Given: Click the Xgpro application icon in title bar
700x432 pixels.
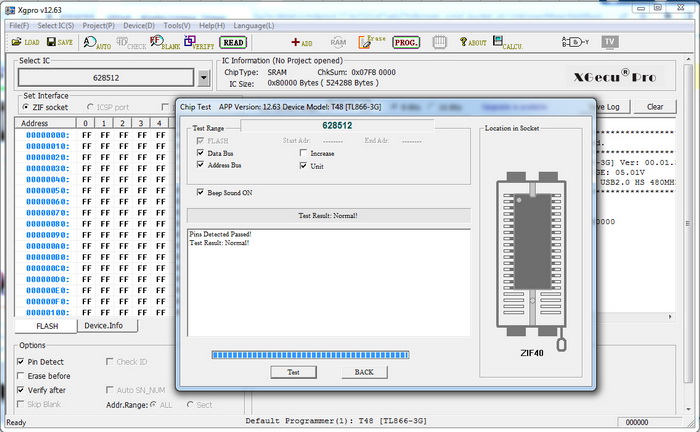Looking at the screenshot, I should click(10, 9).
